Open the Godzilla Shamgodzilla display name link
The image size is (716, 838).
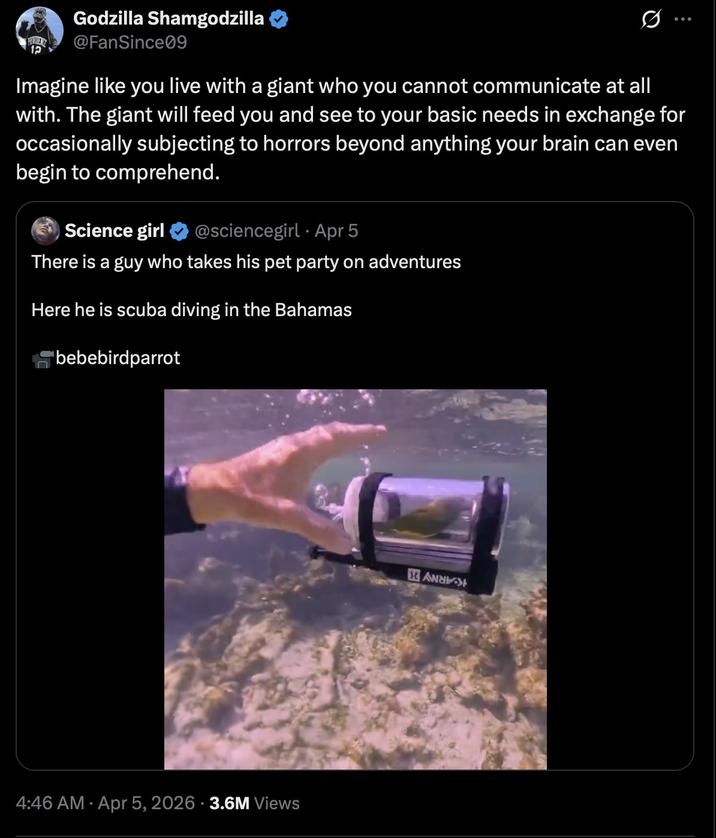click(x=168, y=18)
